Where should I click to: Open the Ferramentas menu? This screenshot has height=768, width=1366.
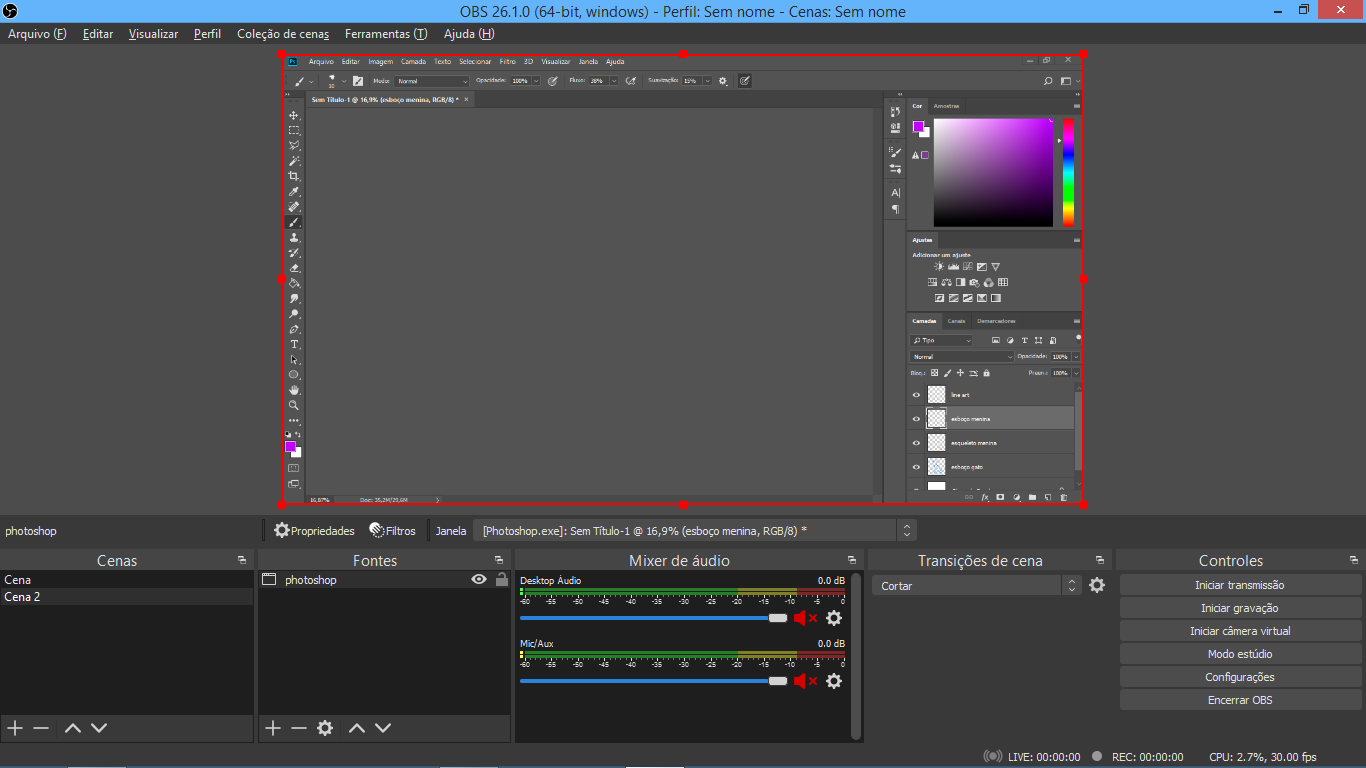(x=386, y=34)
